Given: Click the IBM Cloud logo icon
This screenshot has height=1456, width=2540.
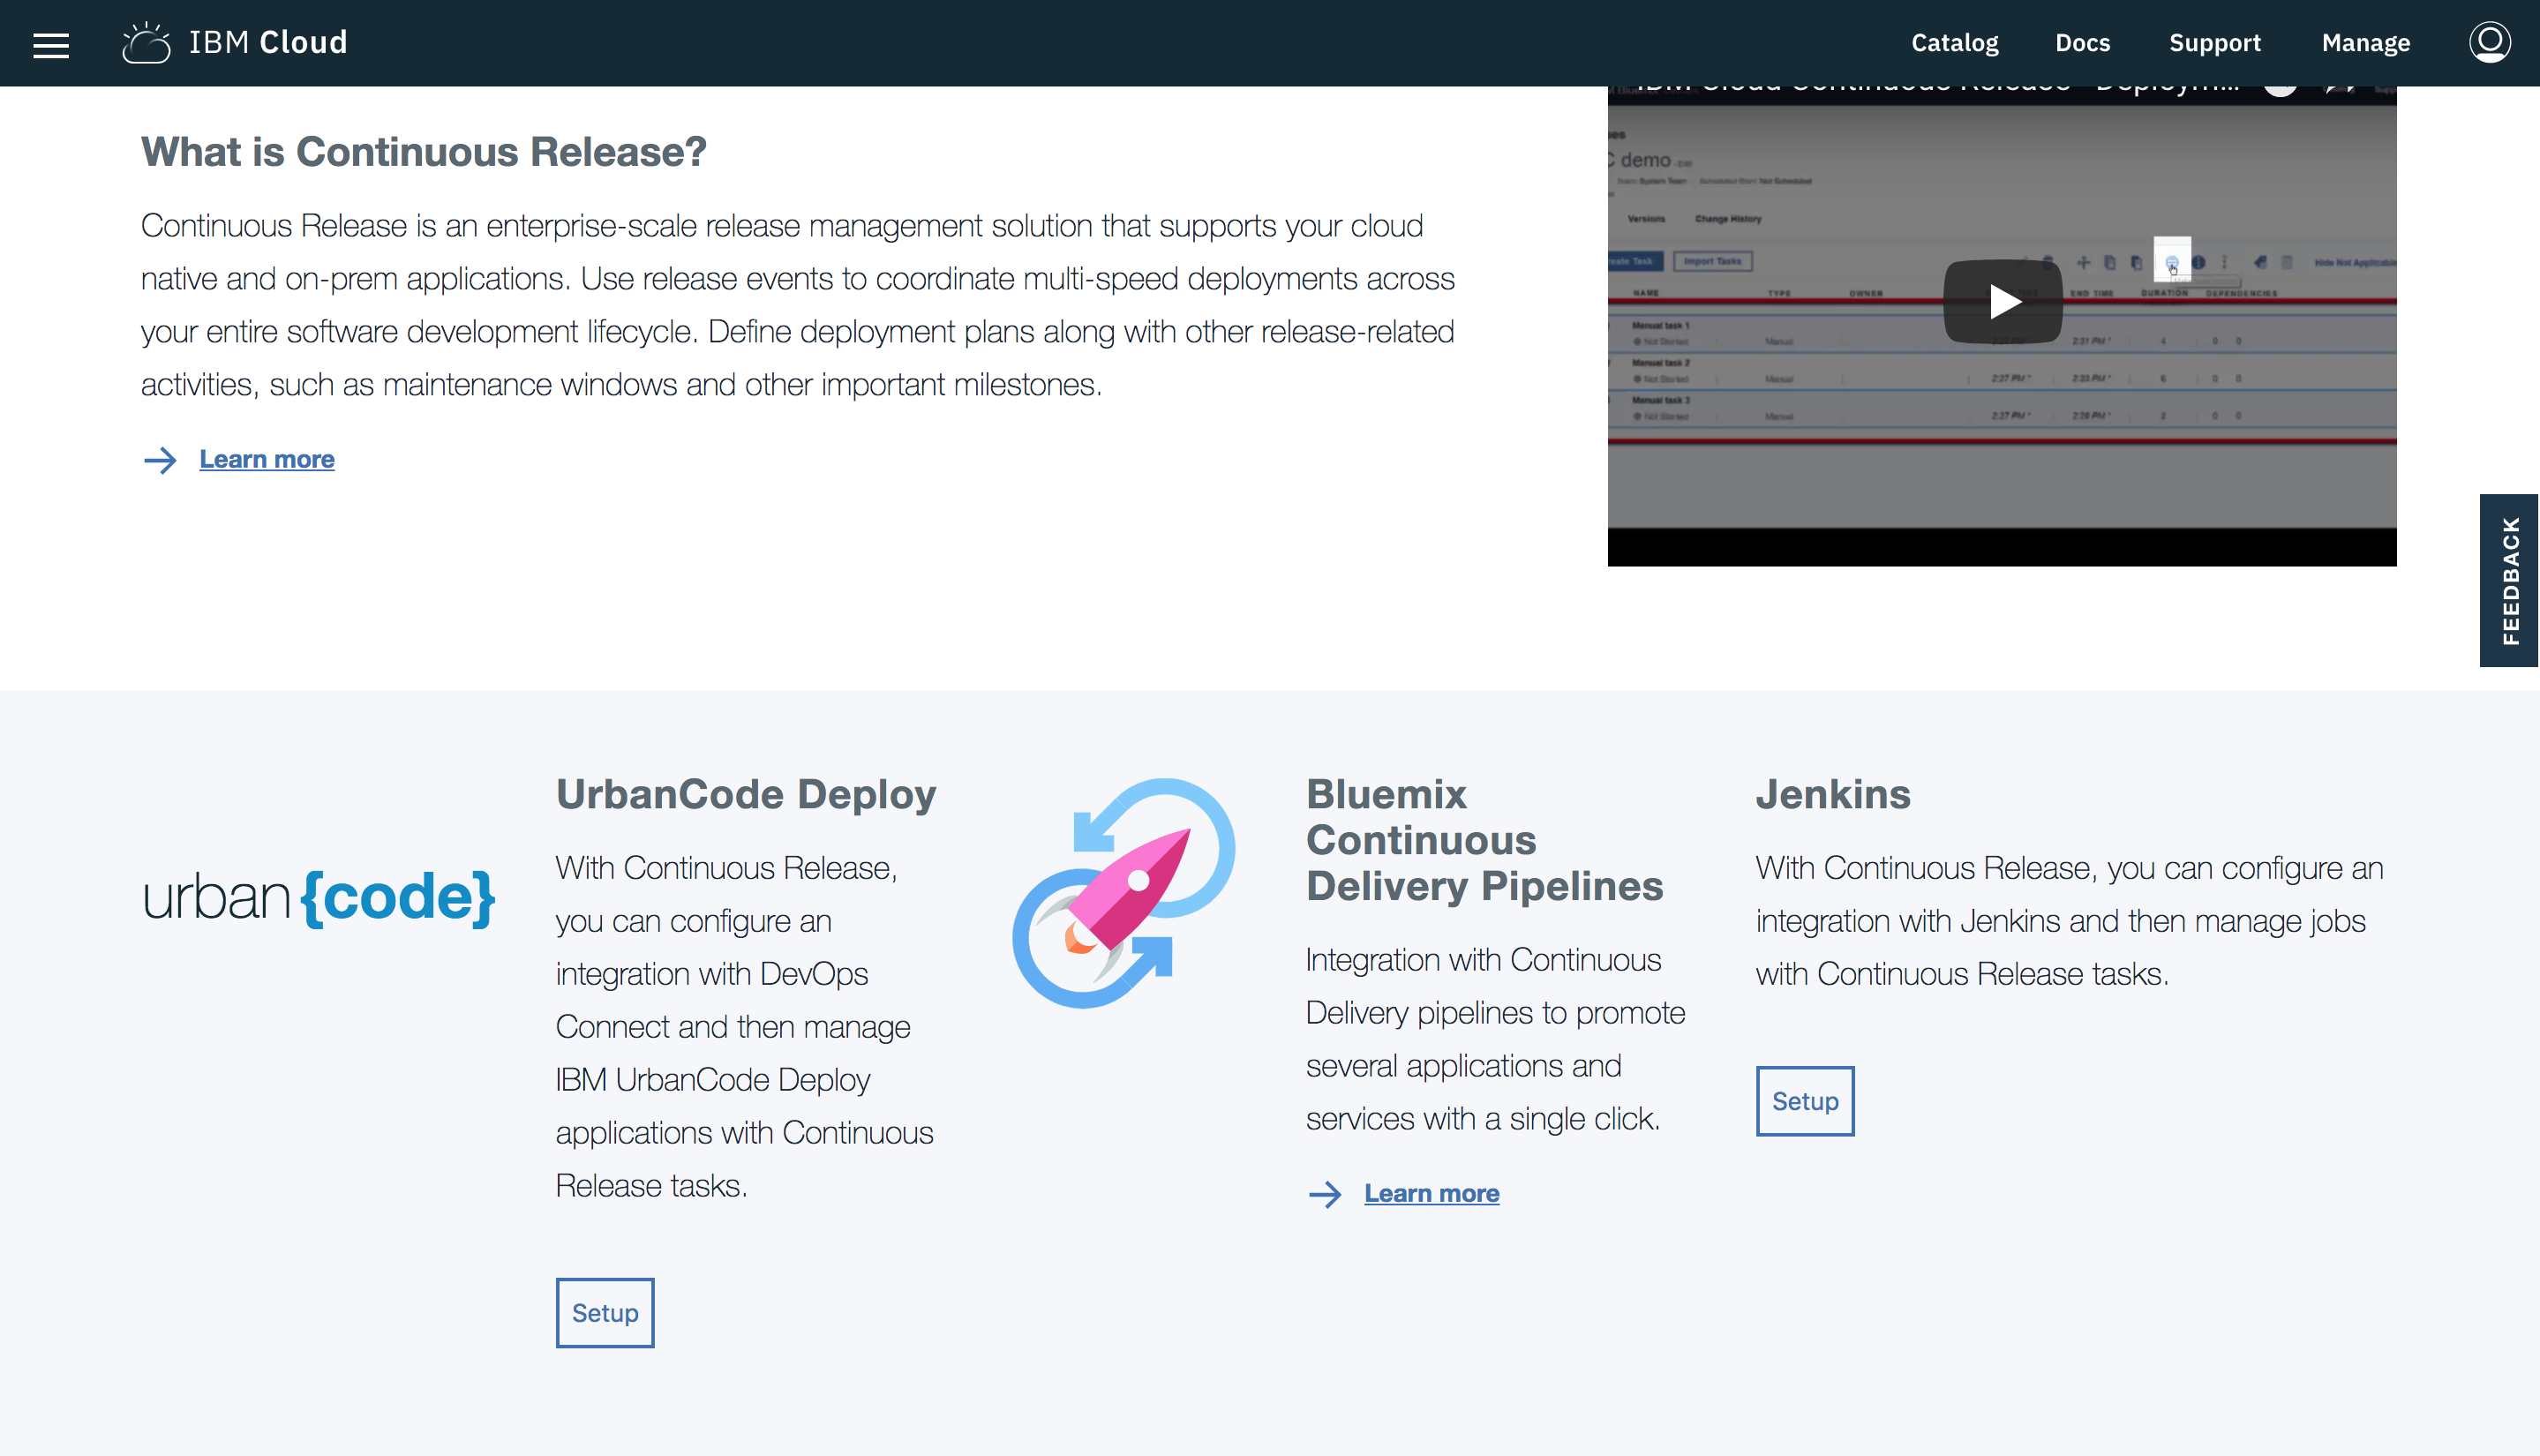Looking at the screenshot, I should tap(146, 43).
